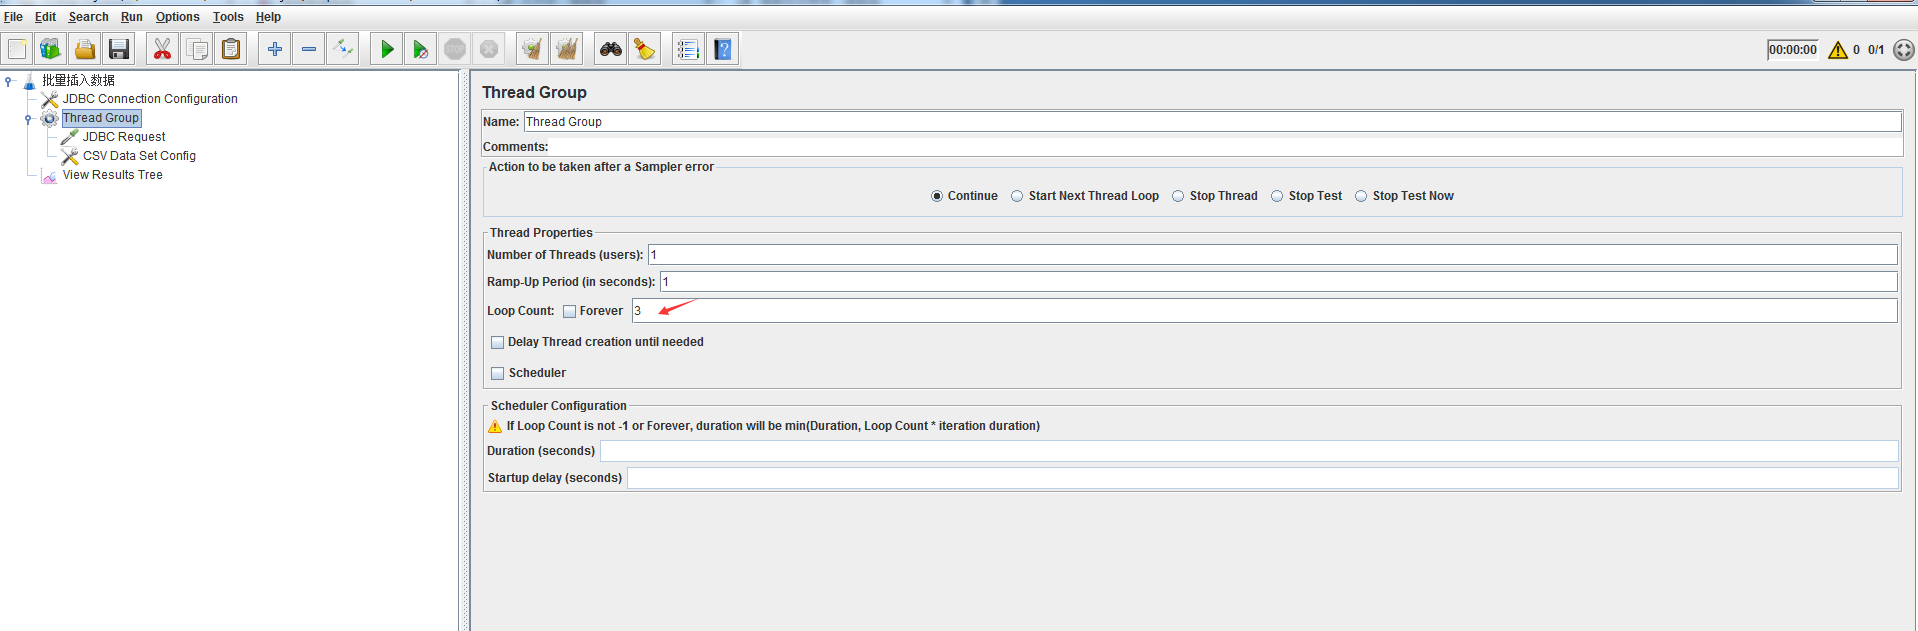This screenshot has width=1918, height=631.
Task: Collapse all nodes with minus icon
Action: coord(309,49)
